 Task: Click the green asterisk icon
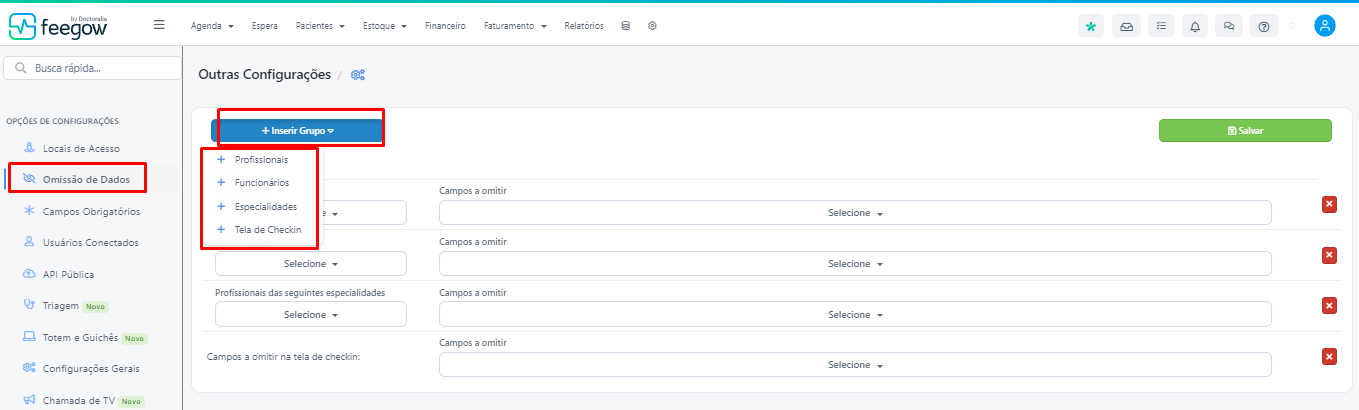click(1092, 27)
